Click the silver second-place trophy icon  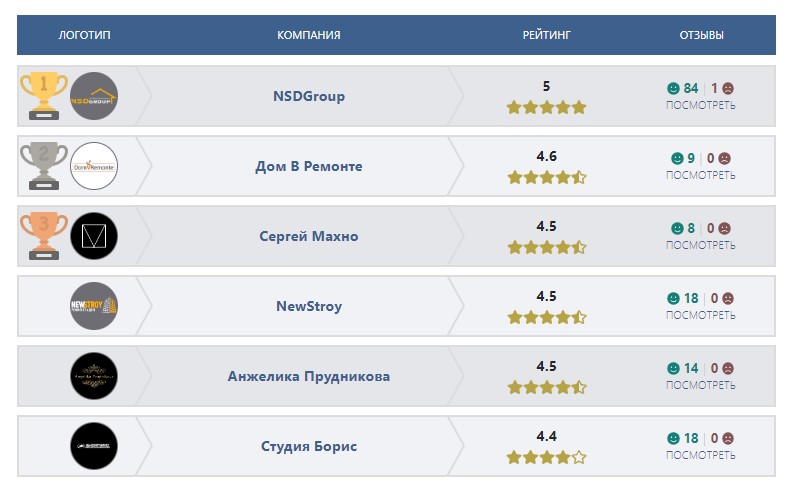(x=44, y=165)
